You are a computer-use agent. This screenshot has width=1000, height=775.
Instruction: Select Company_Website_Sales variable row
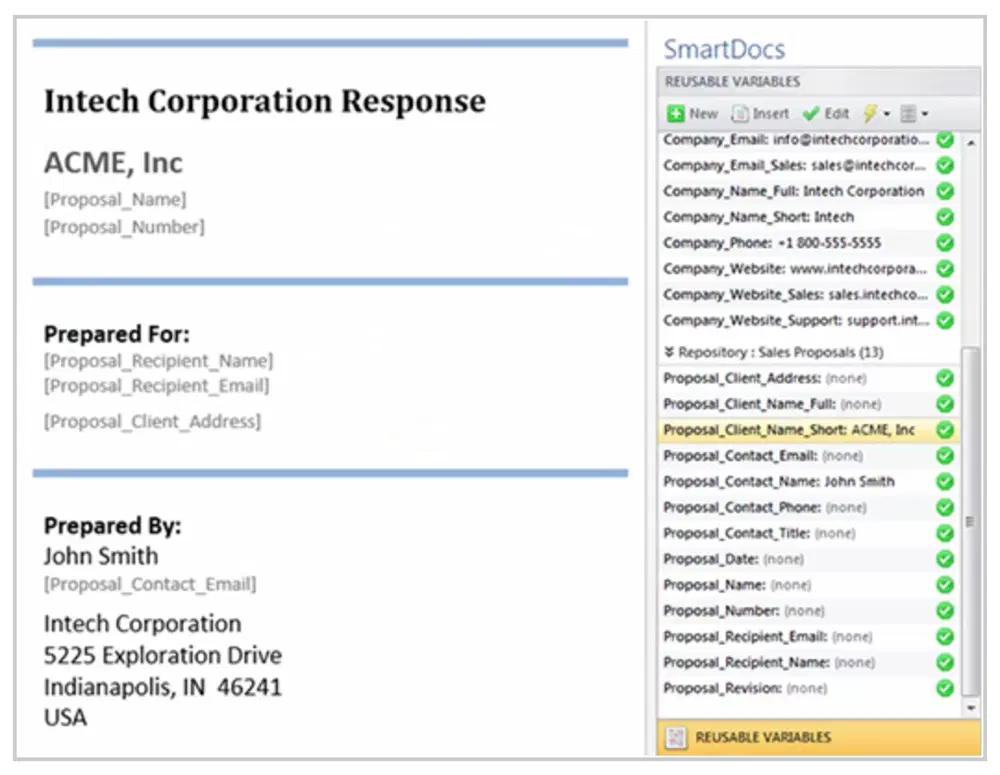tap(808, 295)
